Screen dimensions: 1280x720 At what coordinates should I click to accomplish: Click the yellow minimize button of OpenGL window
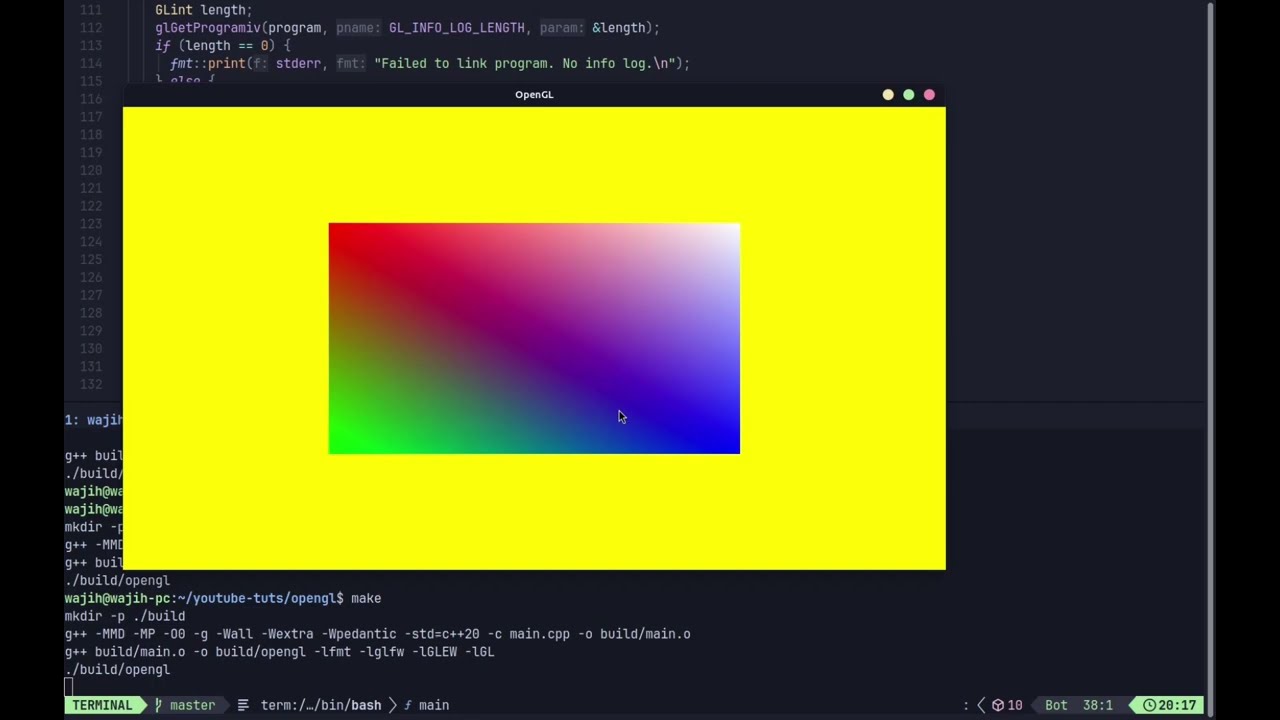pyautogui.click(x=888, y=95)
